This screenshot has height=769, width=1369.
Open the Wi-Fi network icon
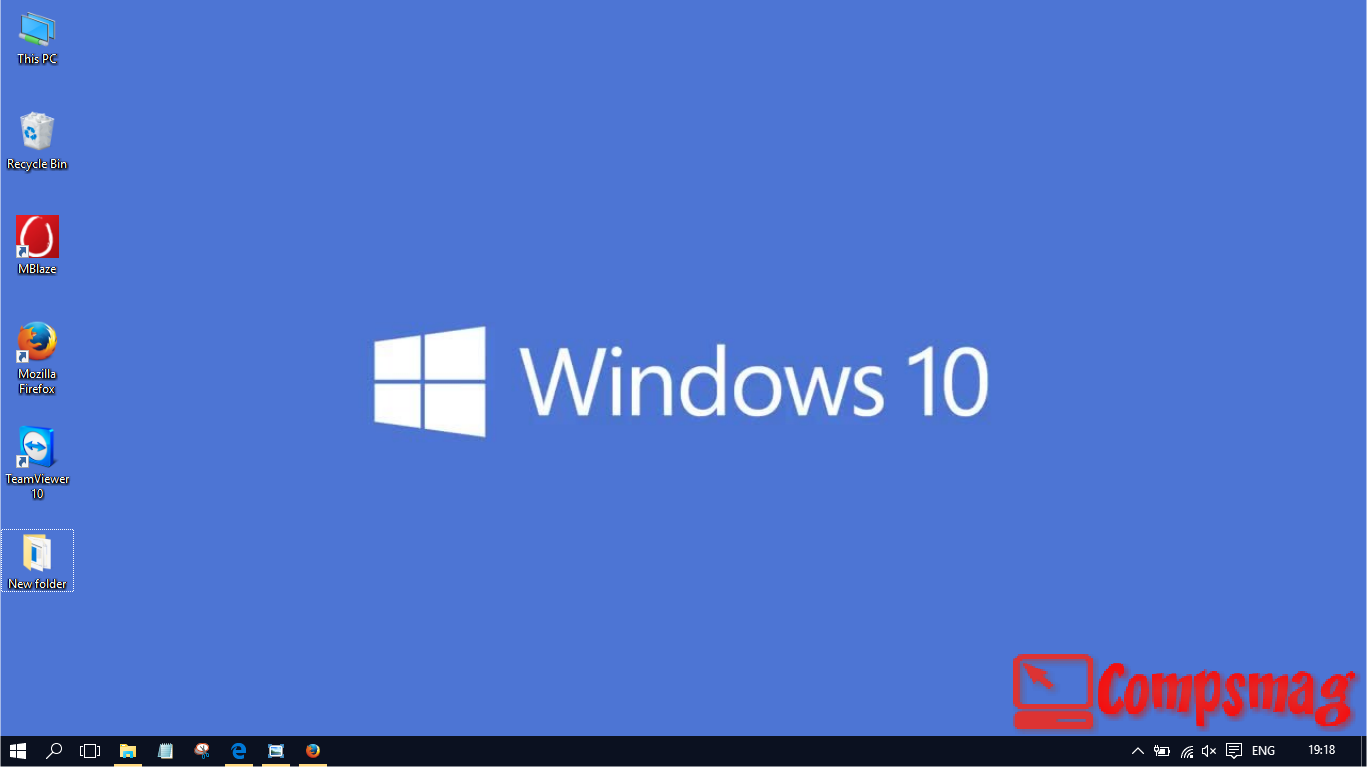[x=1186, y=751]
